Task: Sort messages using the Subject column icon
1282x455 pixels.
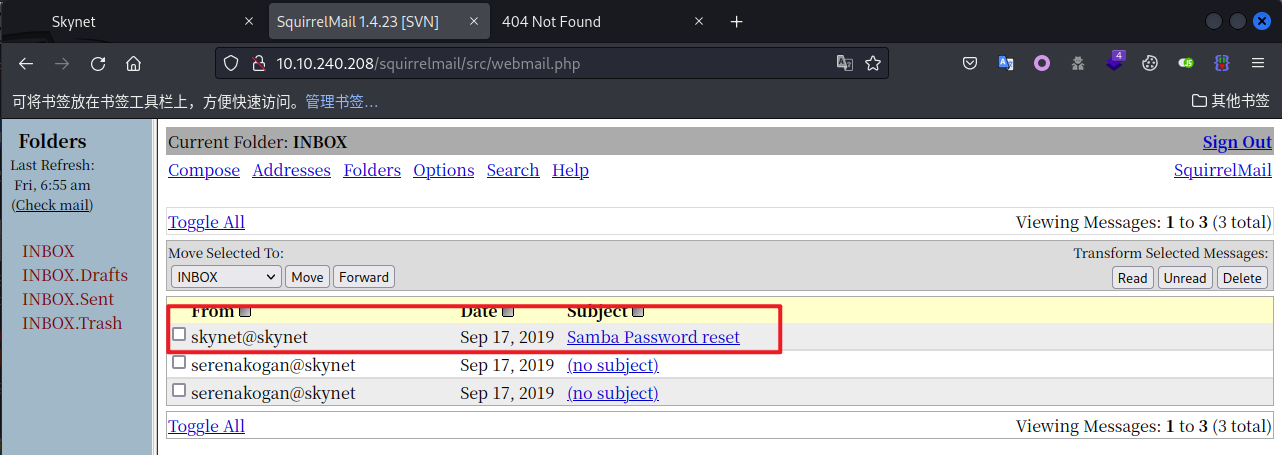Action: (x=638, y=312)
